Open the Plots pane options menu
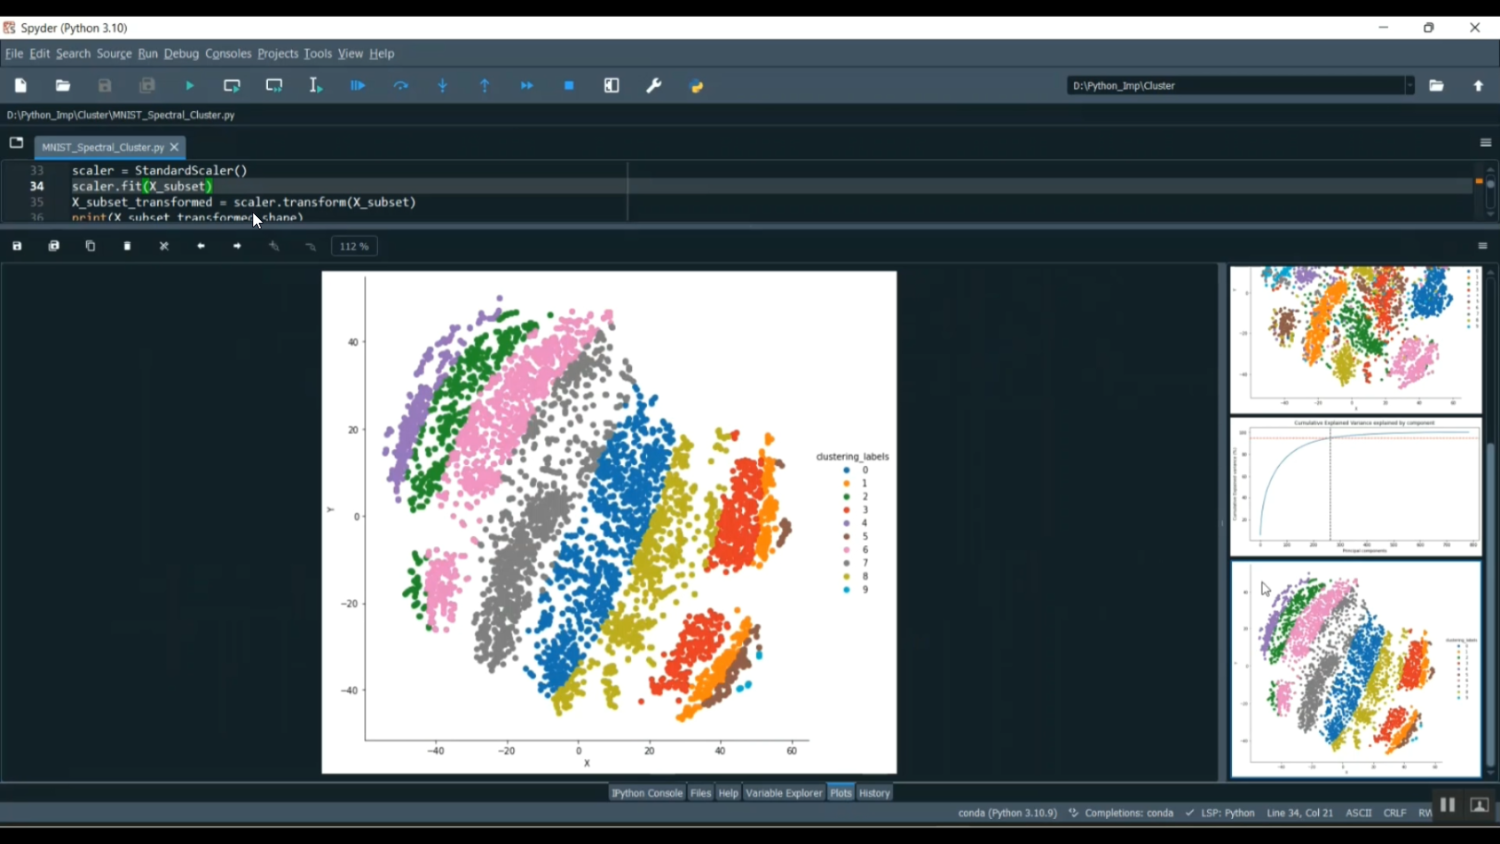The width and height of the screenshot is (1500, 844). (x=1482, y=246)
